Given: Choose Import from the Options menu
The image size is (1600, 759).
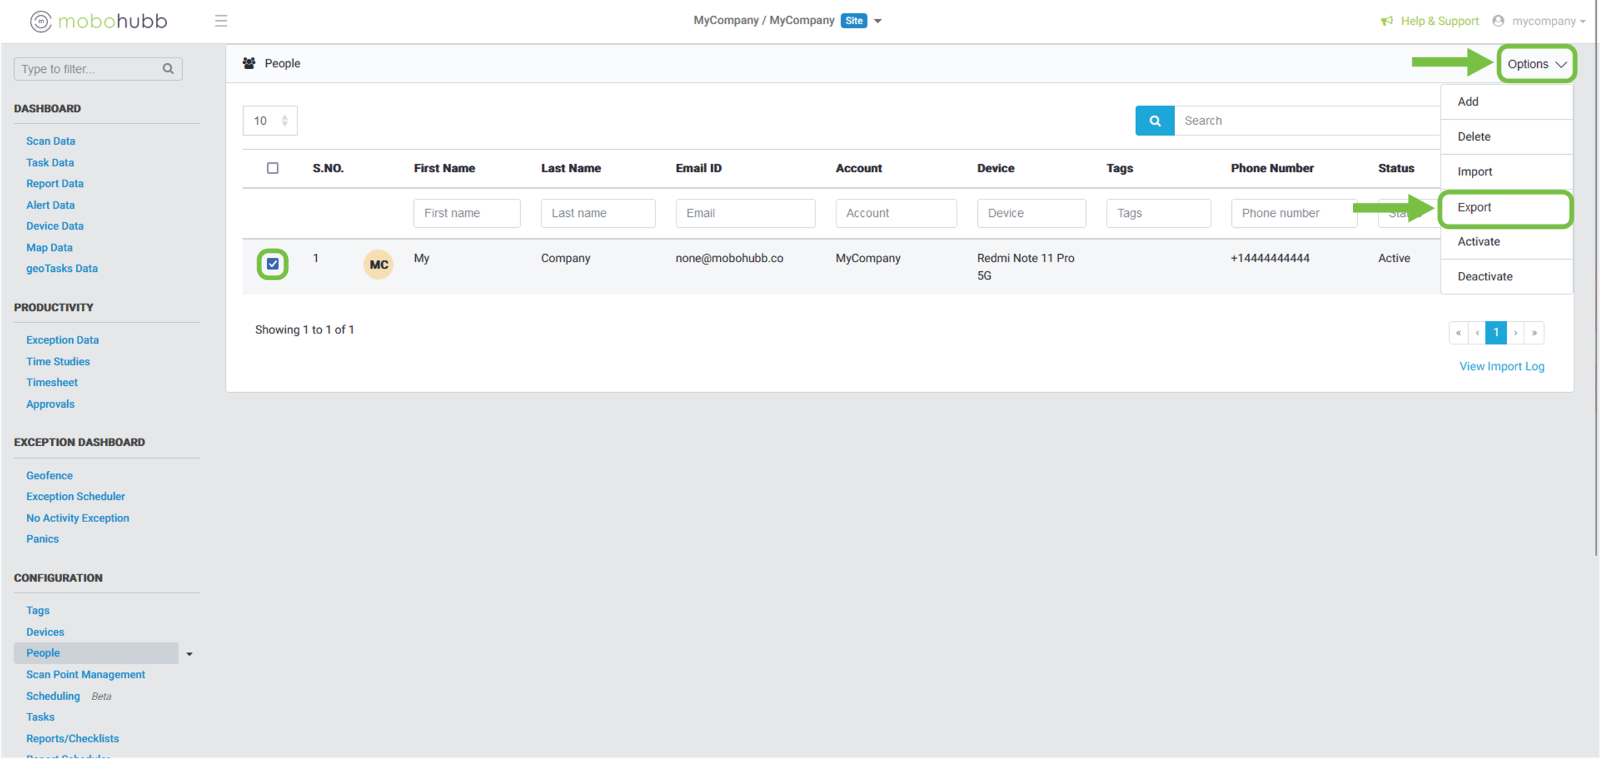Looking at the screenshot, I should pos(1474,172).
